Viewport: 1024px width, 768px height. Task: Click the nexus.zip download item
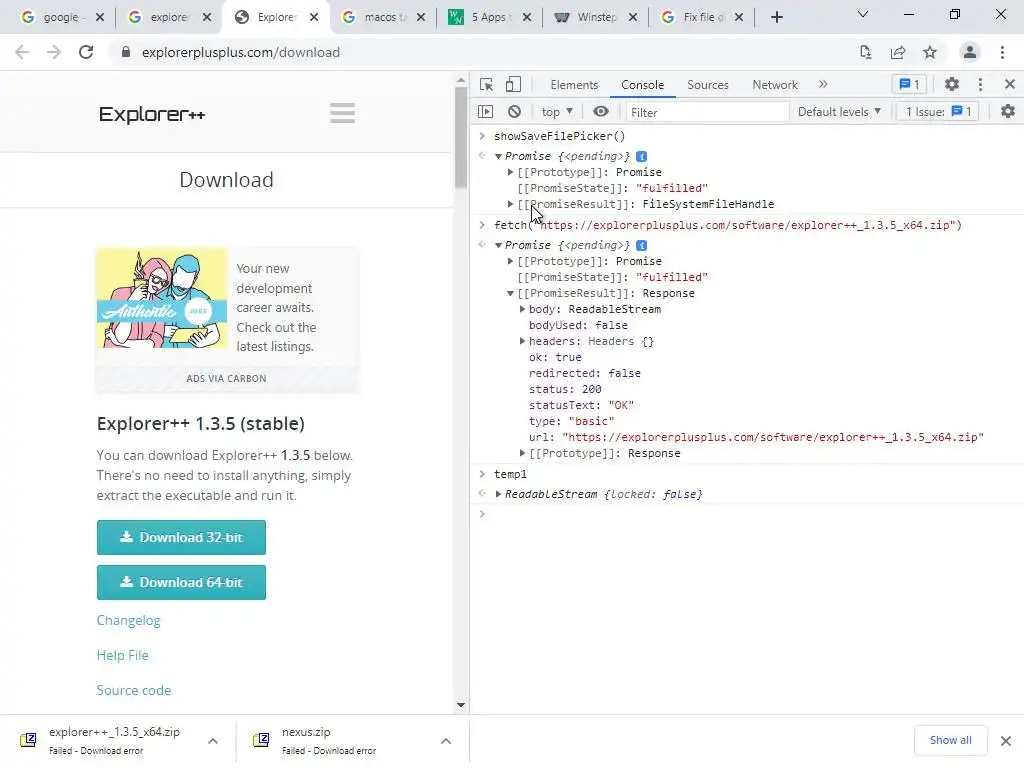coord(330,741)
